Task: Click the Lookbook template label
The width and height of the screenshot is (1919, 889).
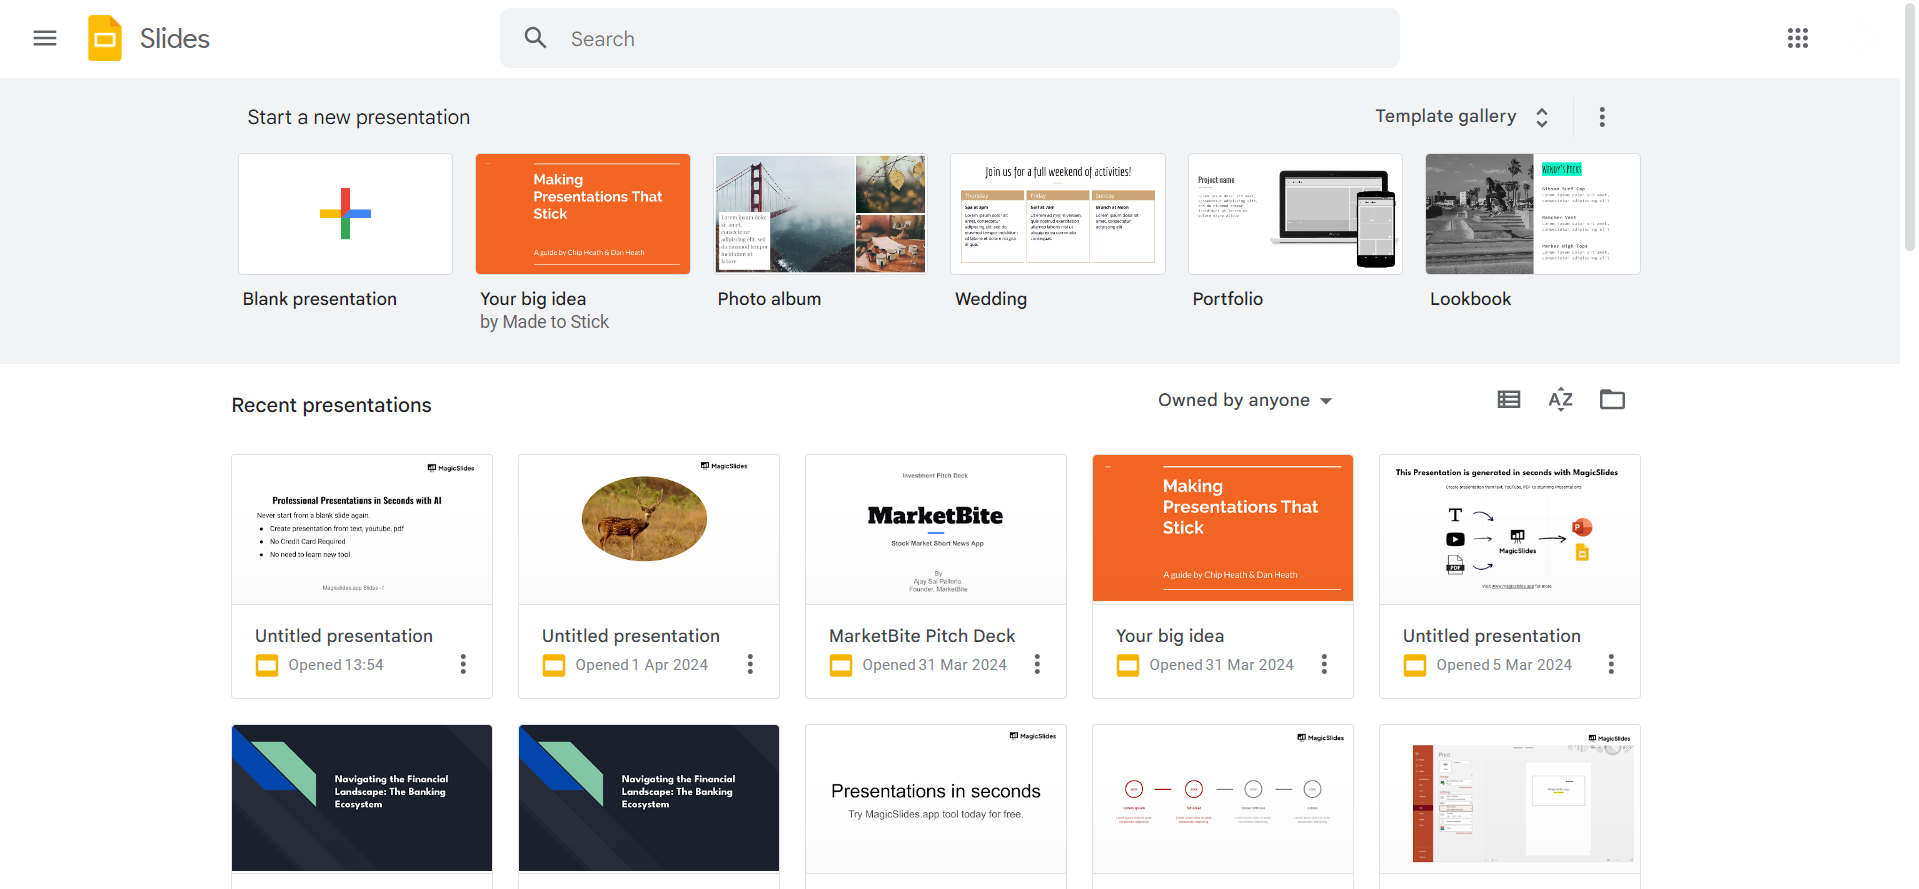Action: [x=1470, y=299]
